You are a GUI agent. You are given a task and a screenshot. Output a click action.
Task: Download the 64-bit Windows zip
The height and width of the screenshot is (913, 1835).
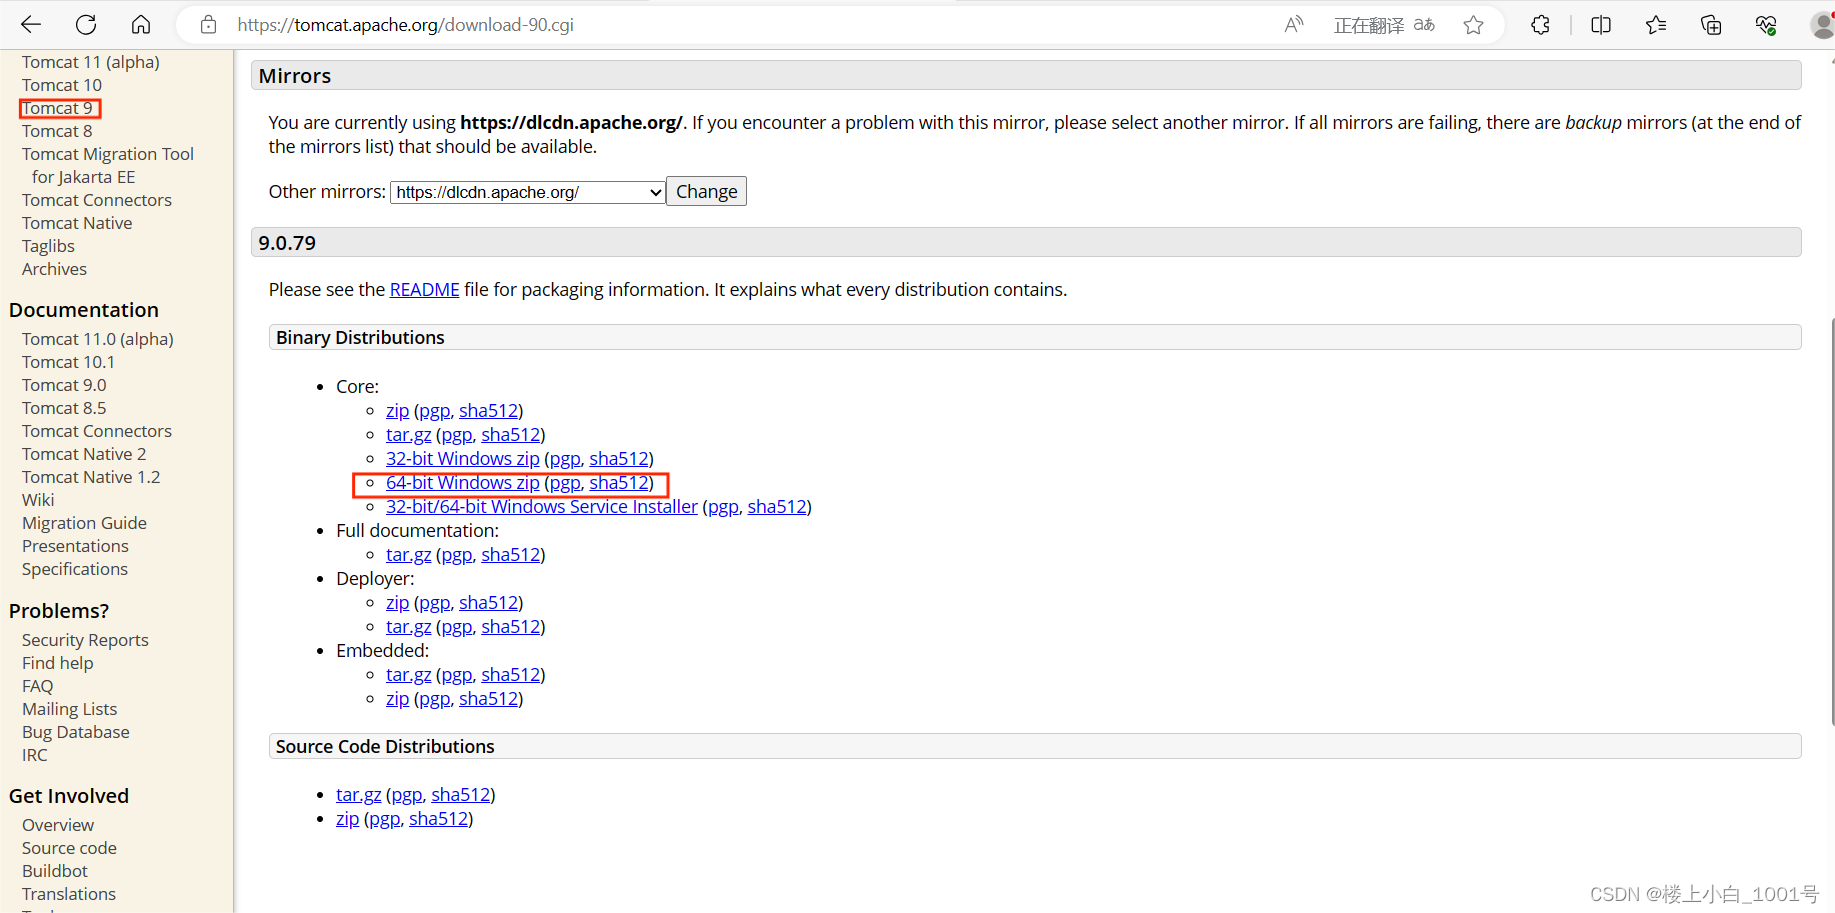point(462,483)
